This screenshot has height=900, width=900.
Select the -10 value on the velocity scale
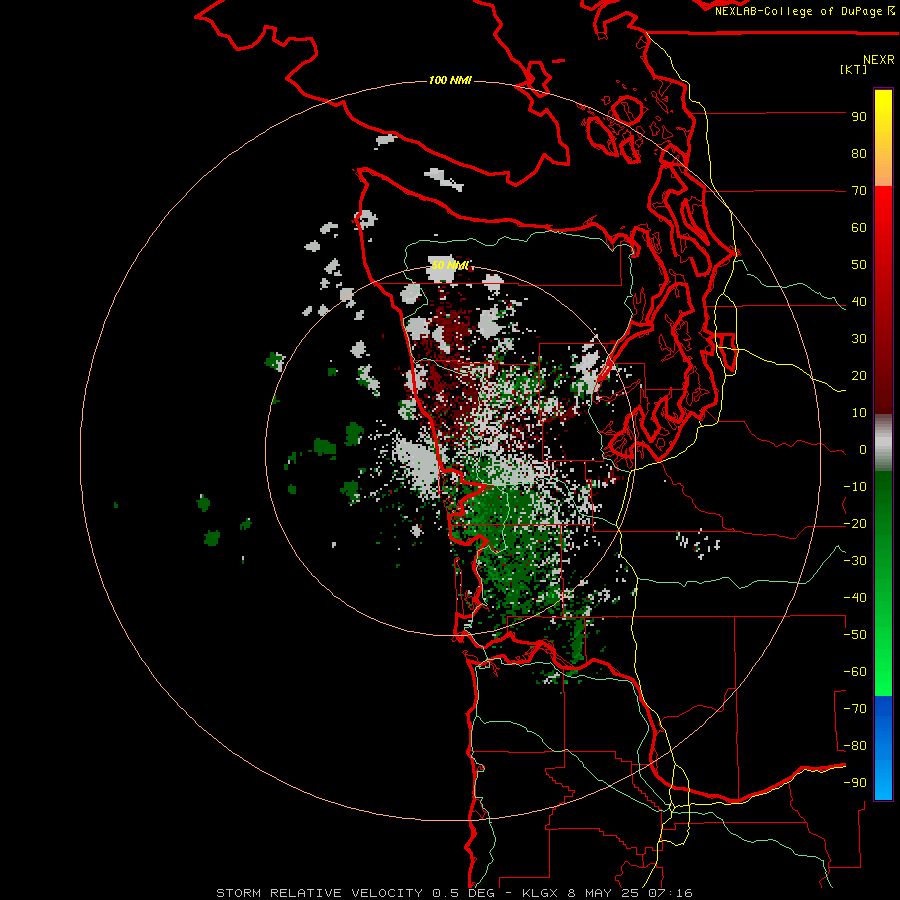pos(855,487)
